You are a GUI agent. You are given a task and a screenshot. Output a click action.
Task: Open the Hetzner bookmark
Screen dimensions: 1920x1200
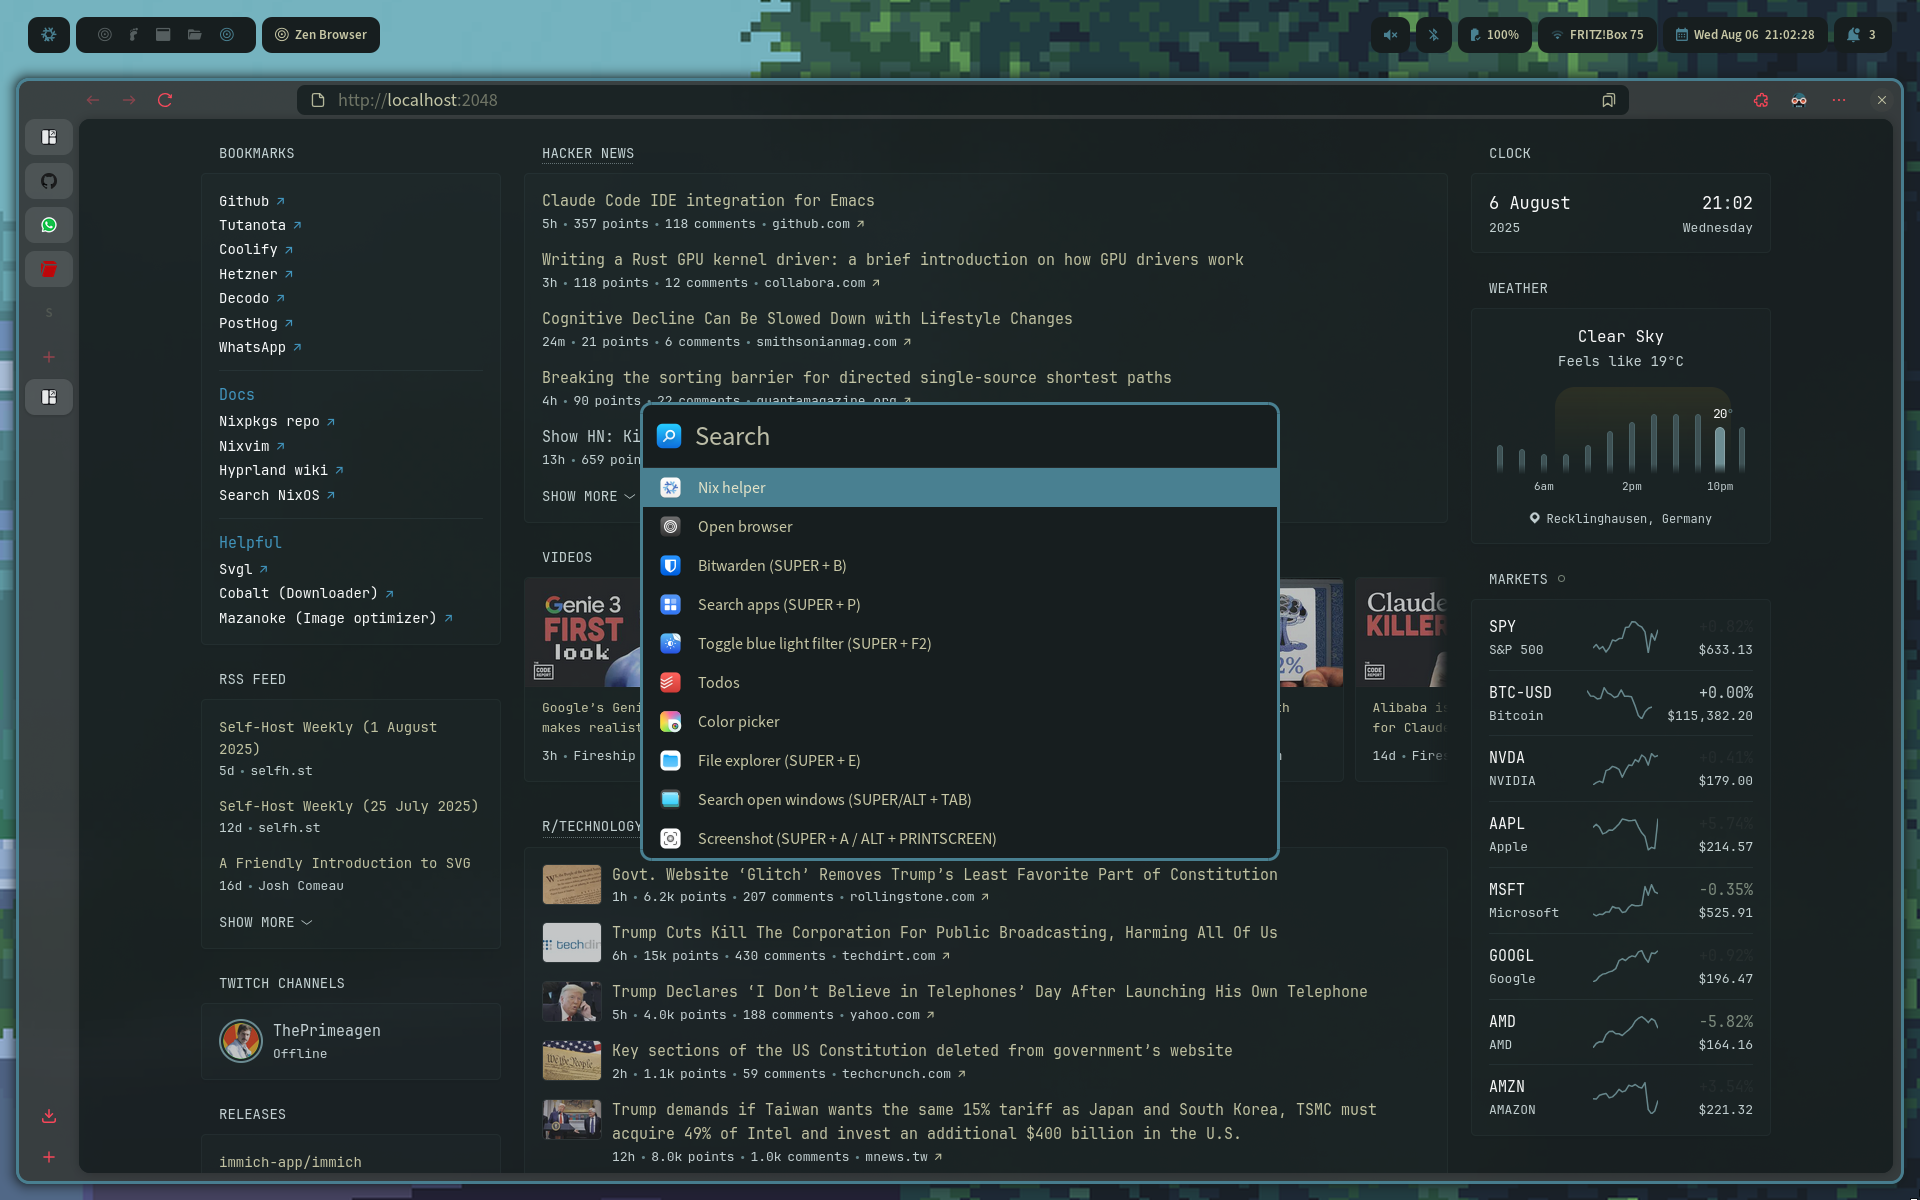[249, 274]
